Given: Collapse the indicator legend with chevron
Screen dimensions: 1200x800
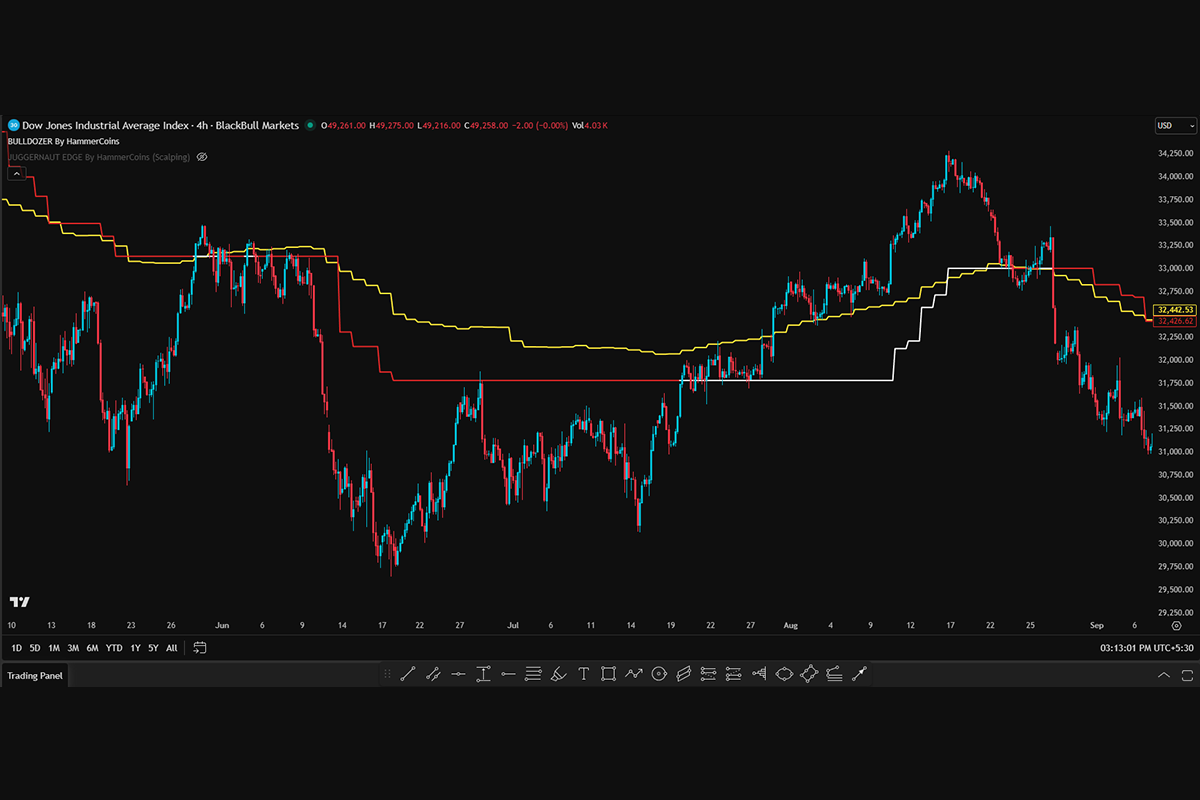Looking at the screenshot, I should tap(16, 173).
